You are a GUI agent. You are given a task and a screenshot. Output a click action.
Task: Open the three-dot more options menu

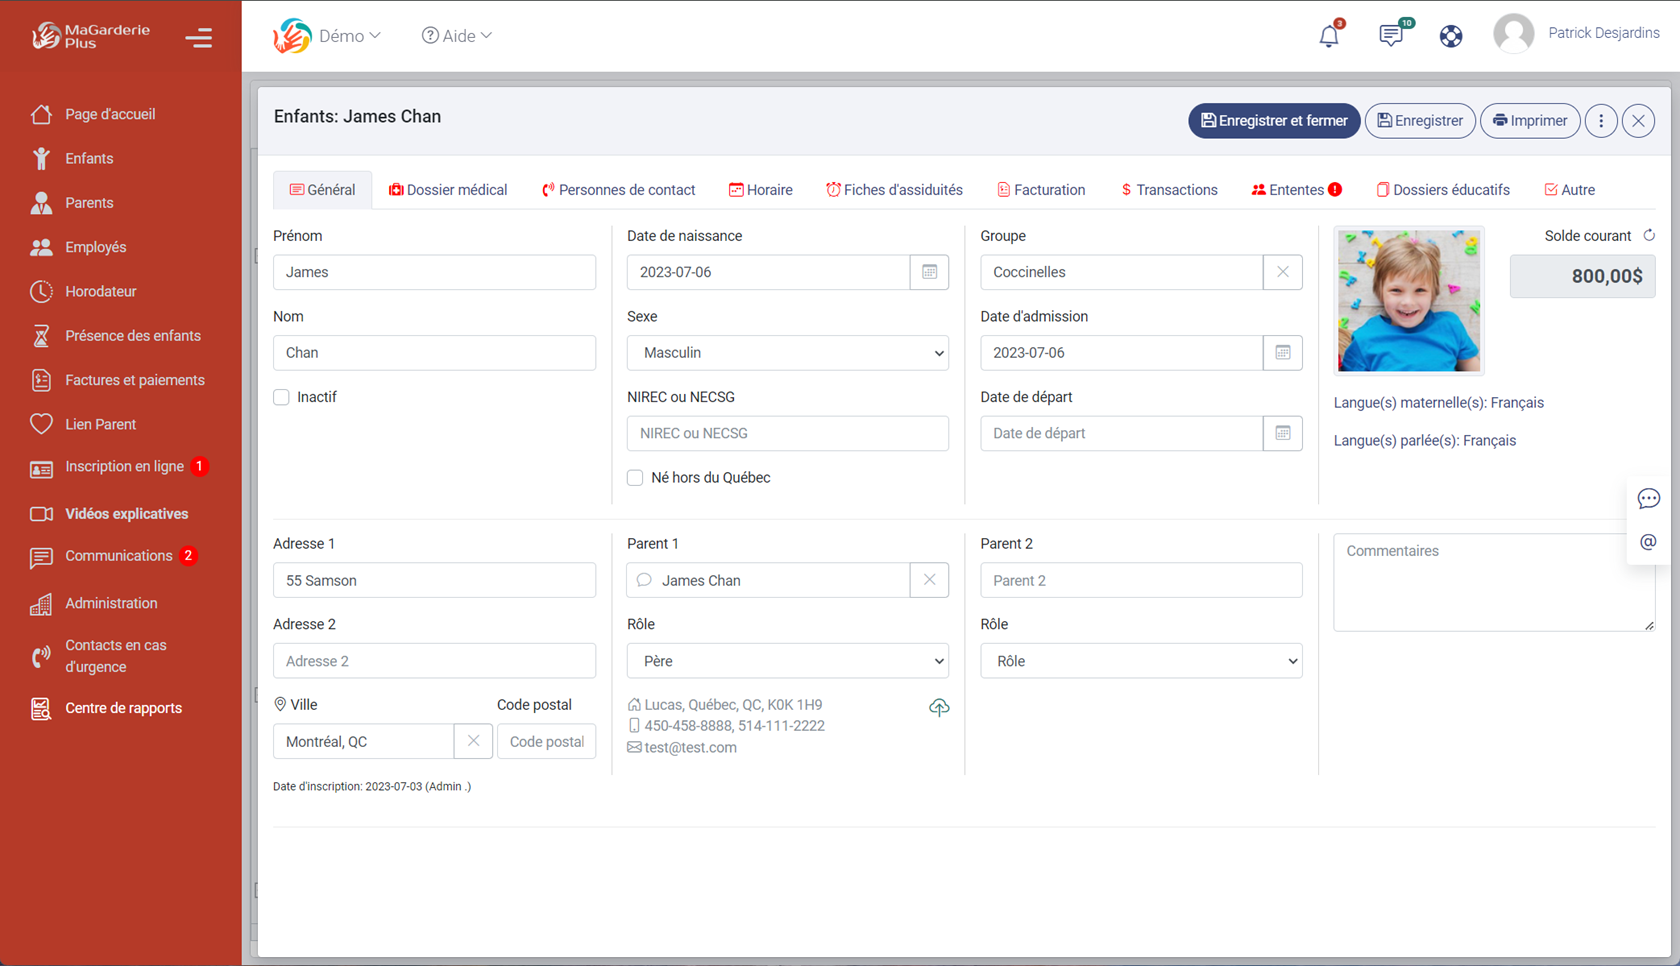1601,120
